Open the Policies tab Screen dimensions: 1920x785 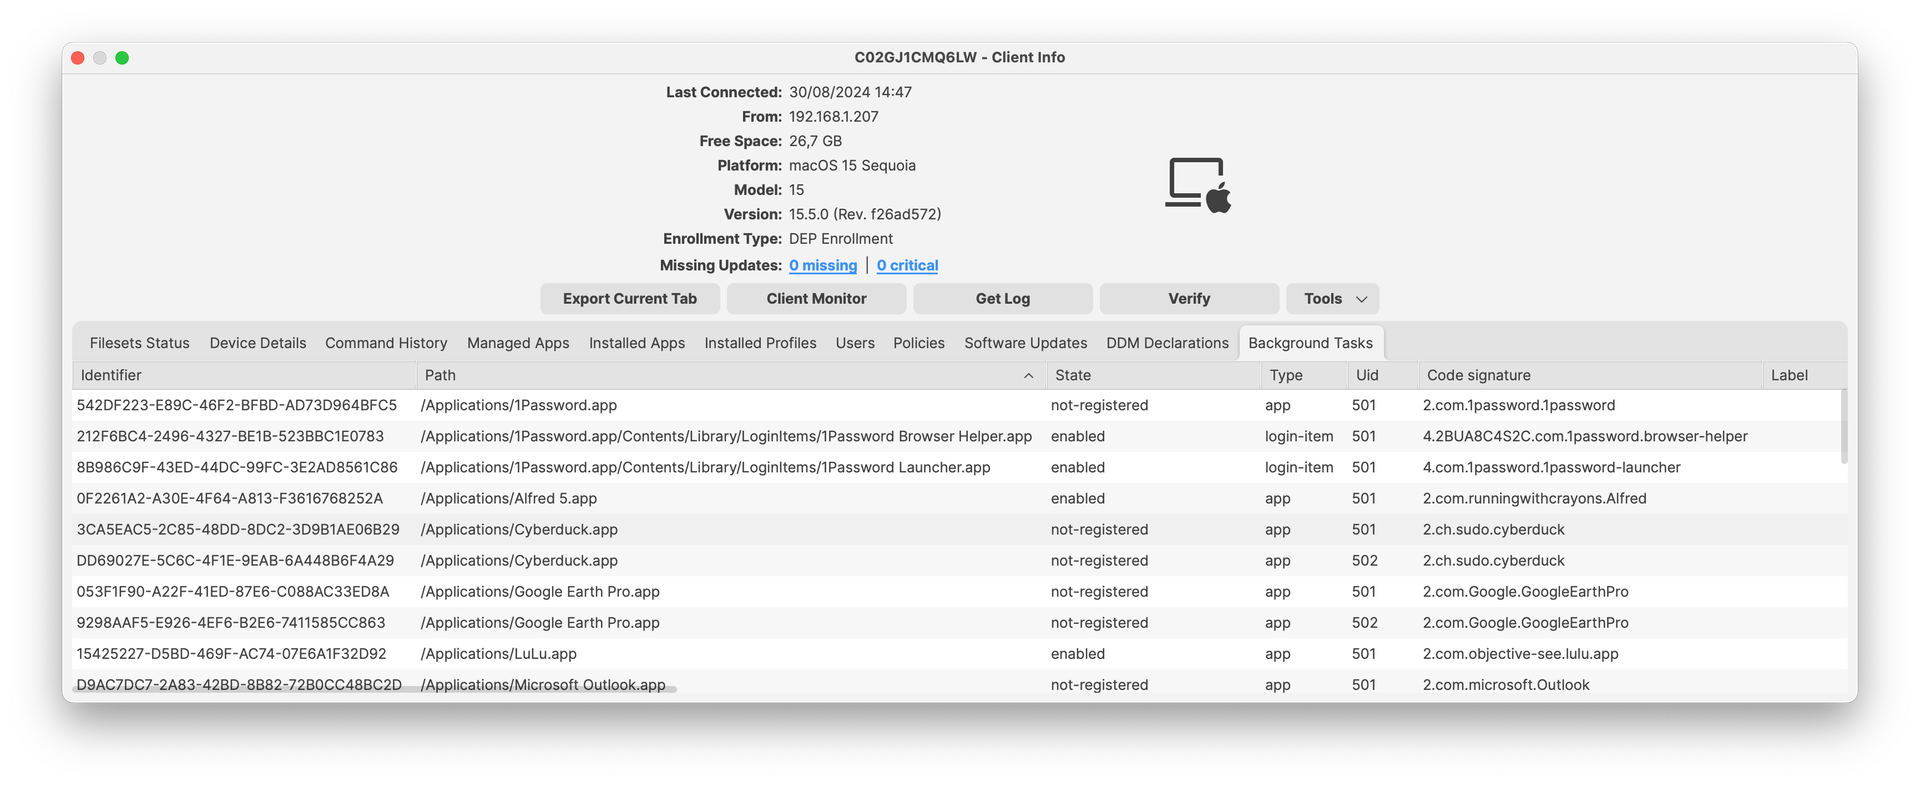tap(919, 343)
